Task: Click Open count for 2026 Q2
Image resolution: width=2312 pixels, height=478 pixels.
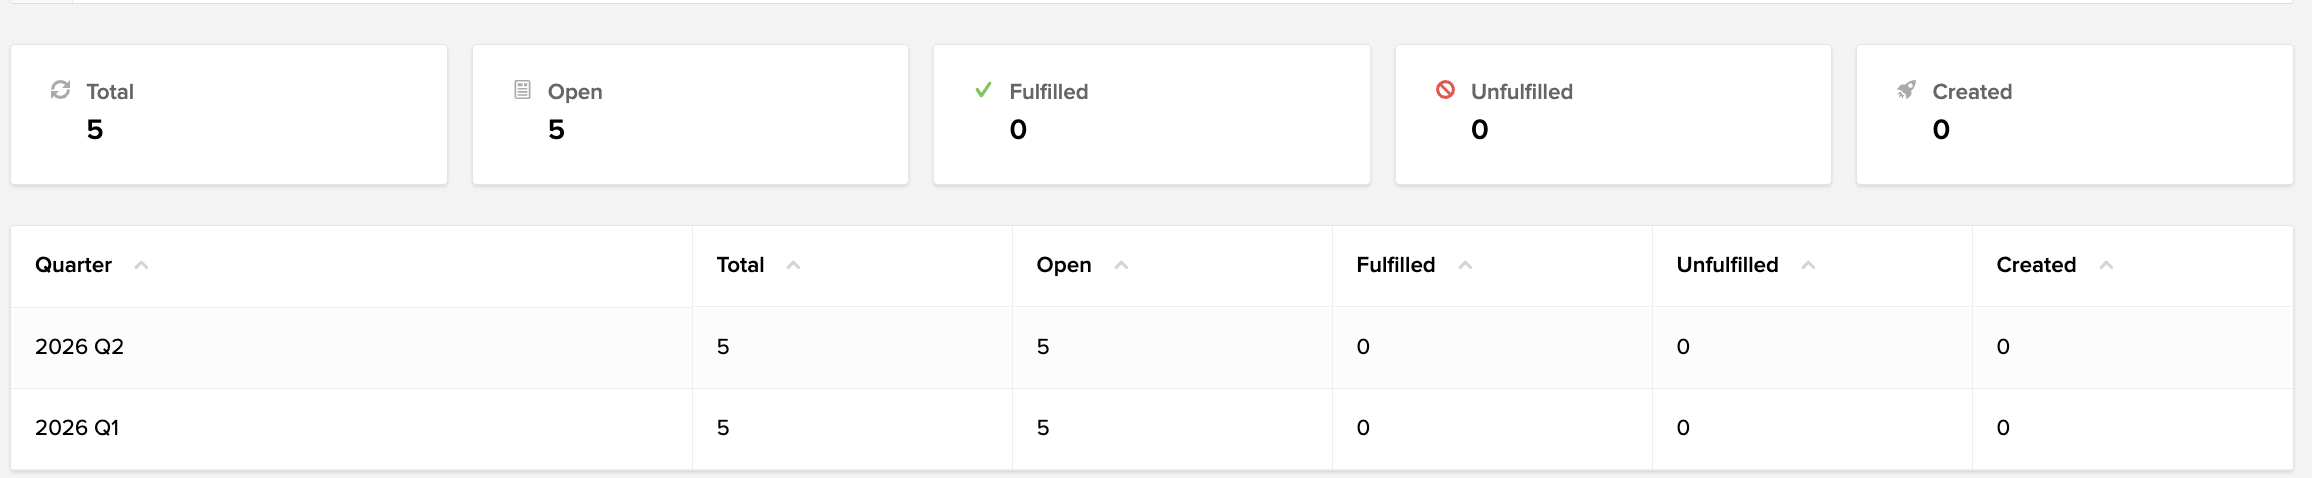Action: tap(1043, 347)
